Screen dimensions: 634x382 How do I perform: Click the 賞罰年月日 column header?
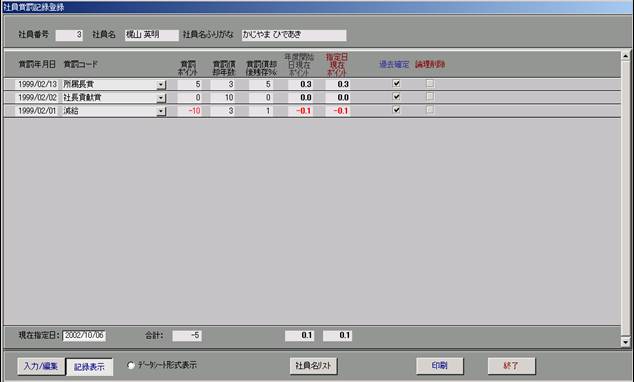point(37,64)
